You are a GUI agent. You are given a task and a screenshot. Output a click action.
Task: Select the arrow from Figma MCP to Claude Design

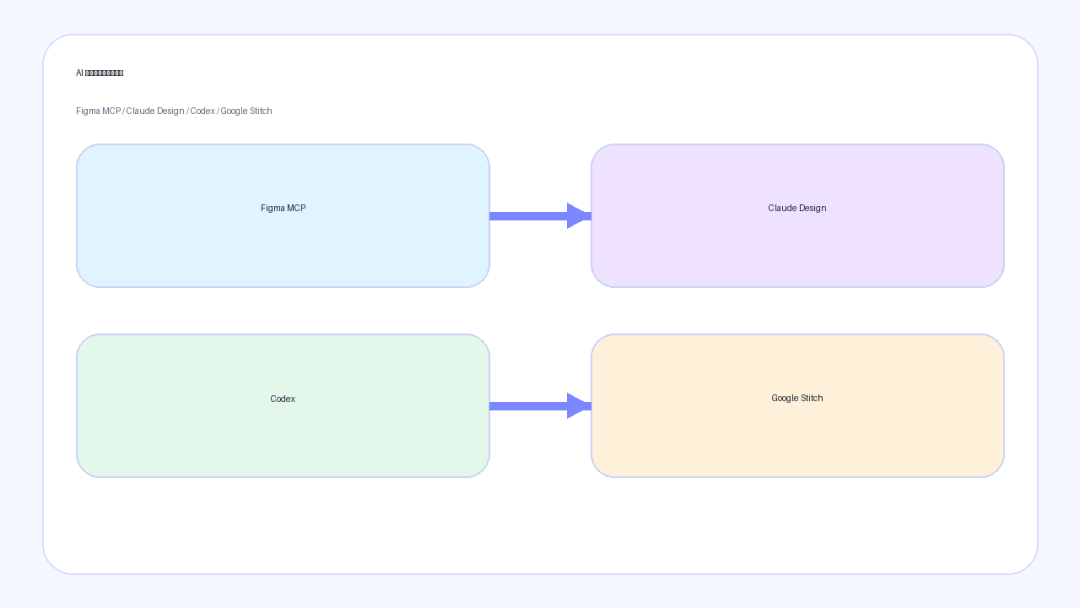pyautogui.click(x=541, y=216)
